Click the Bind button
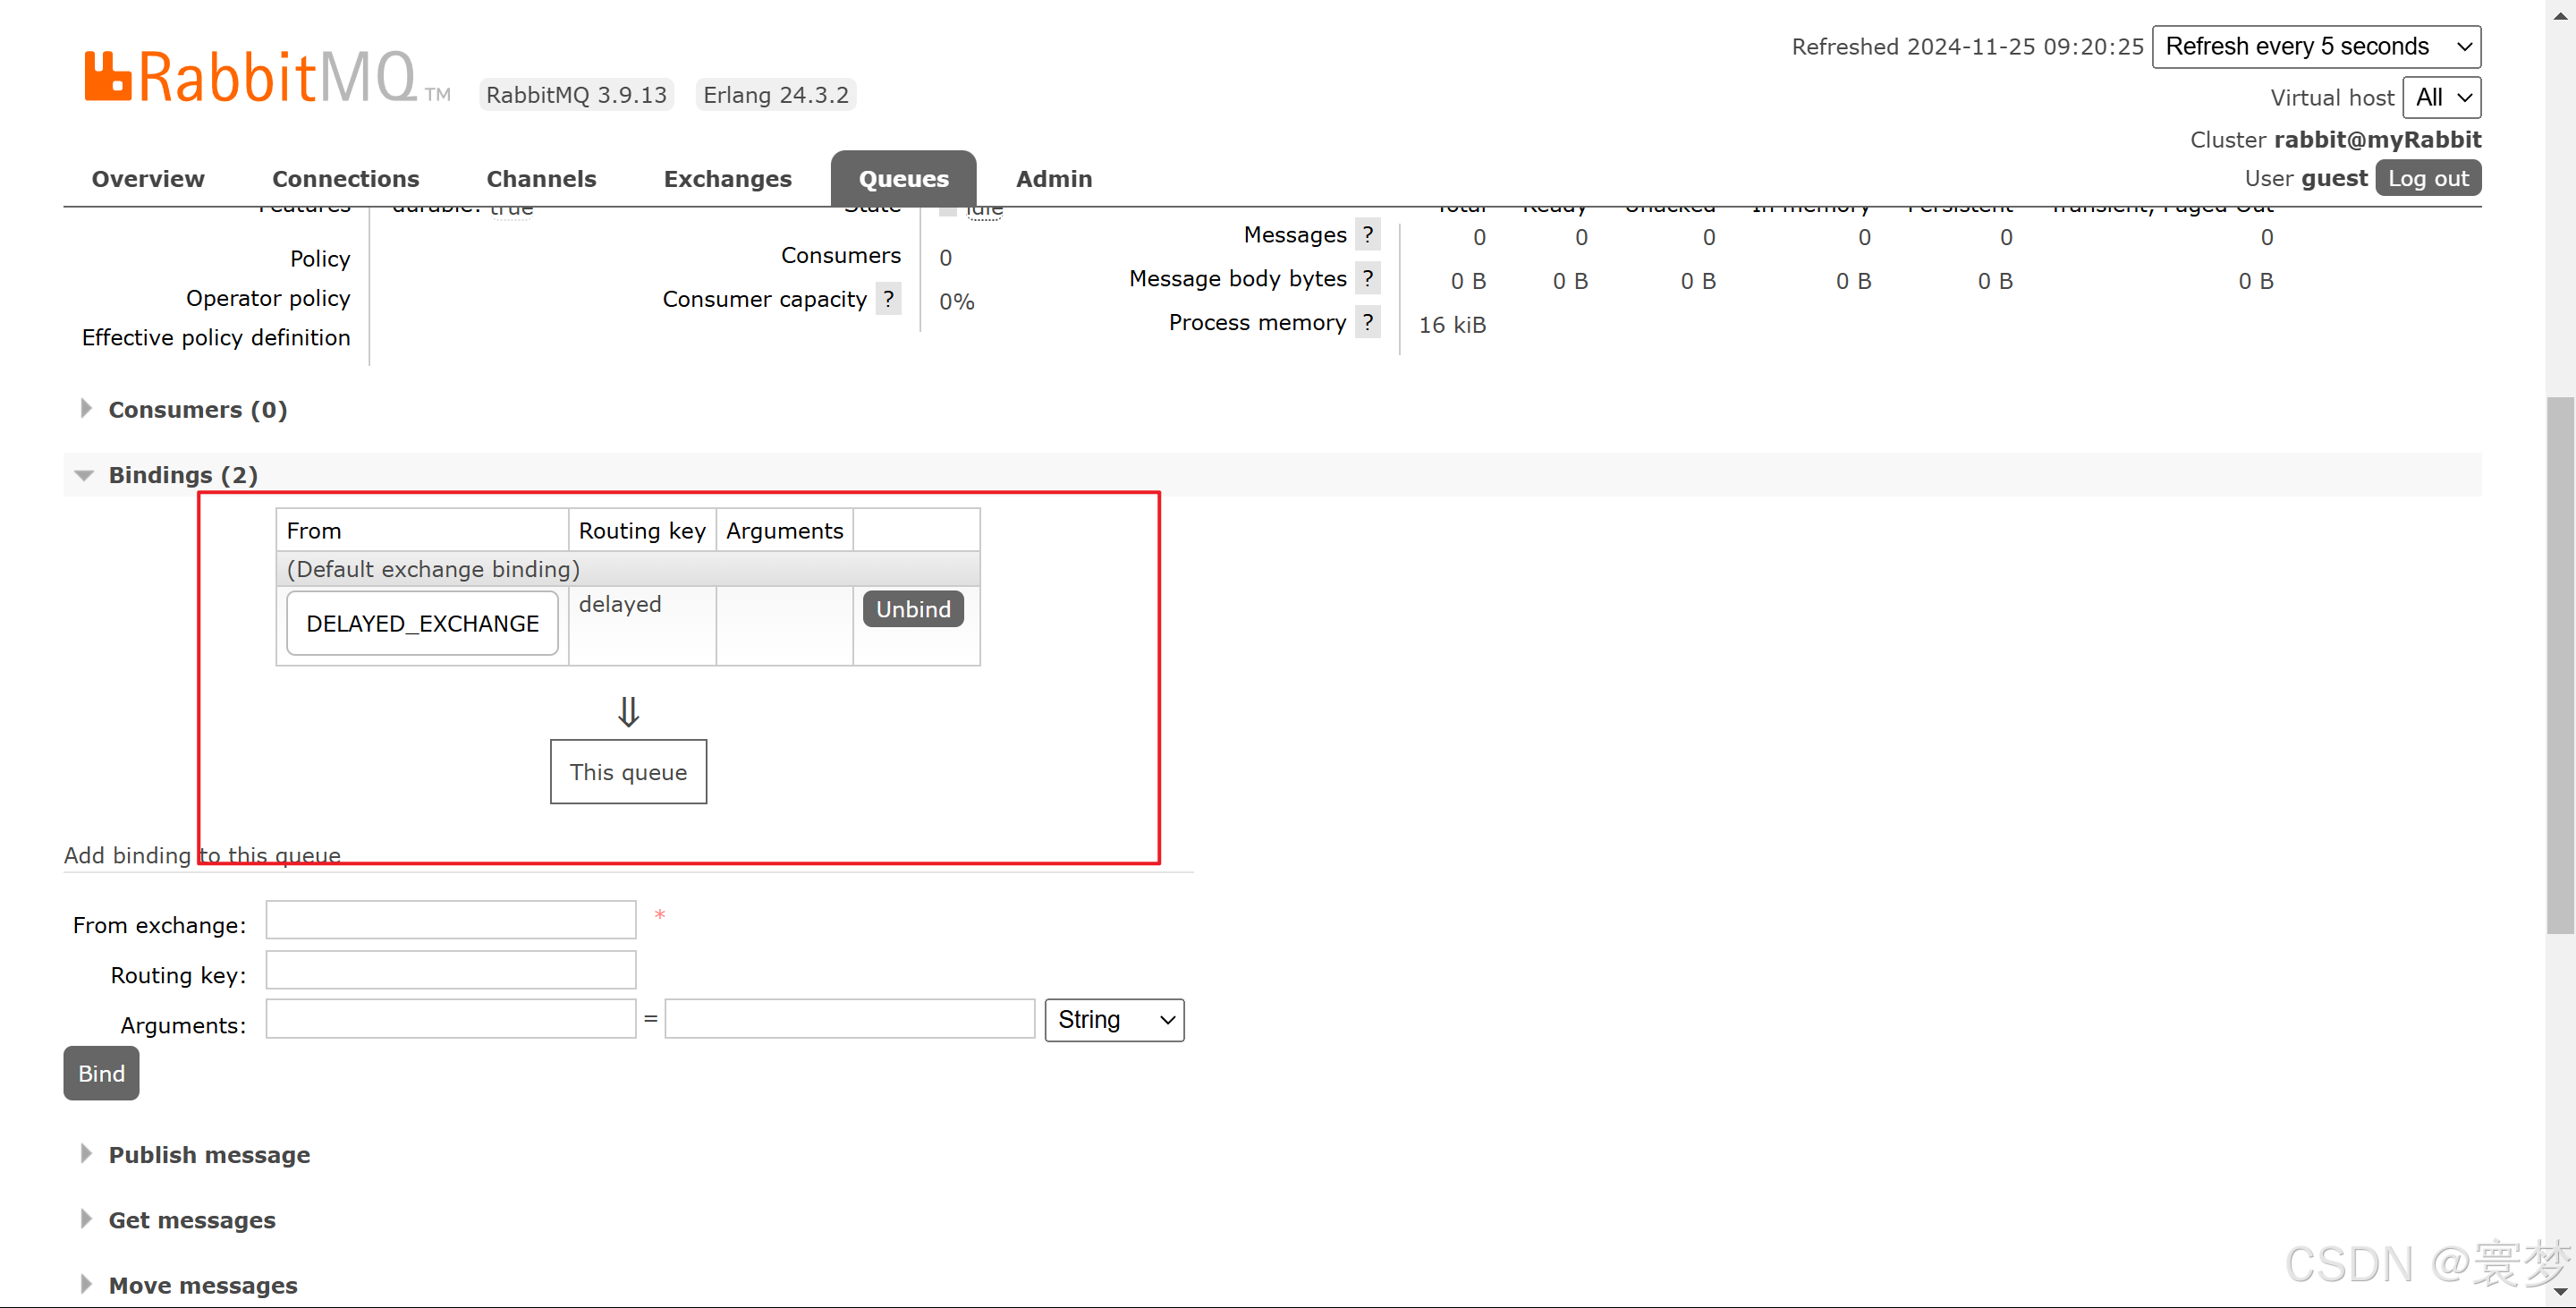This screenshot has width=2576, height=1308. 100,1073
